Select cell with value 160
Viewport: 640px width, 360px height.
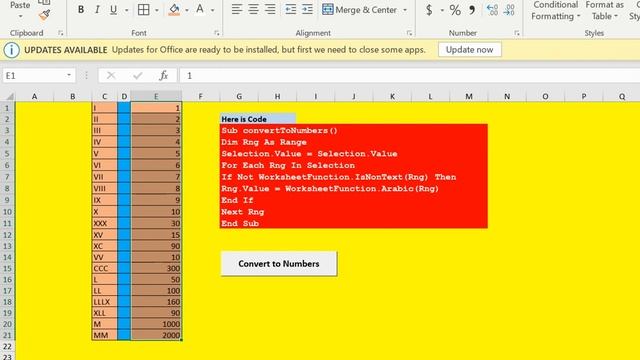pos(156,302)
